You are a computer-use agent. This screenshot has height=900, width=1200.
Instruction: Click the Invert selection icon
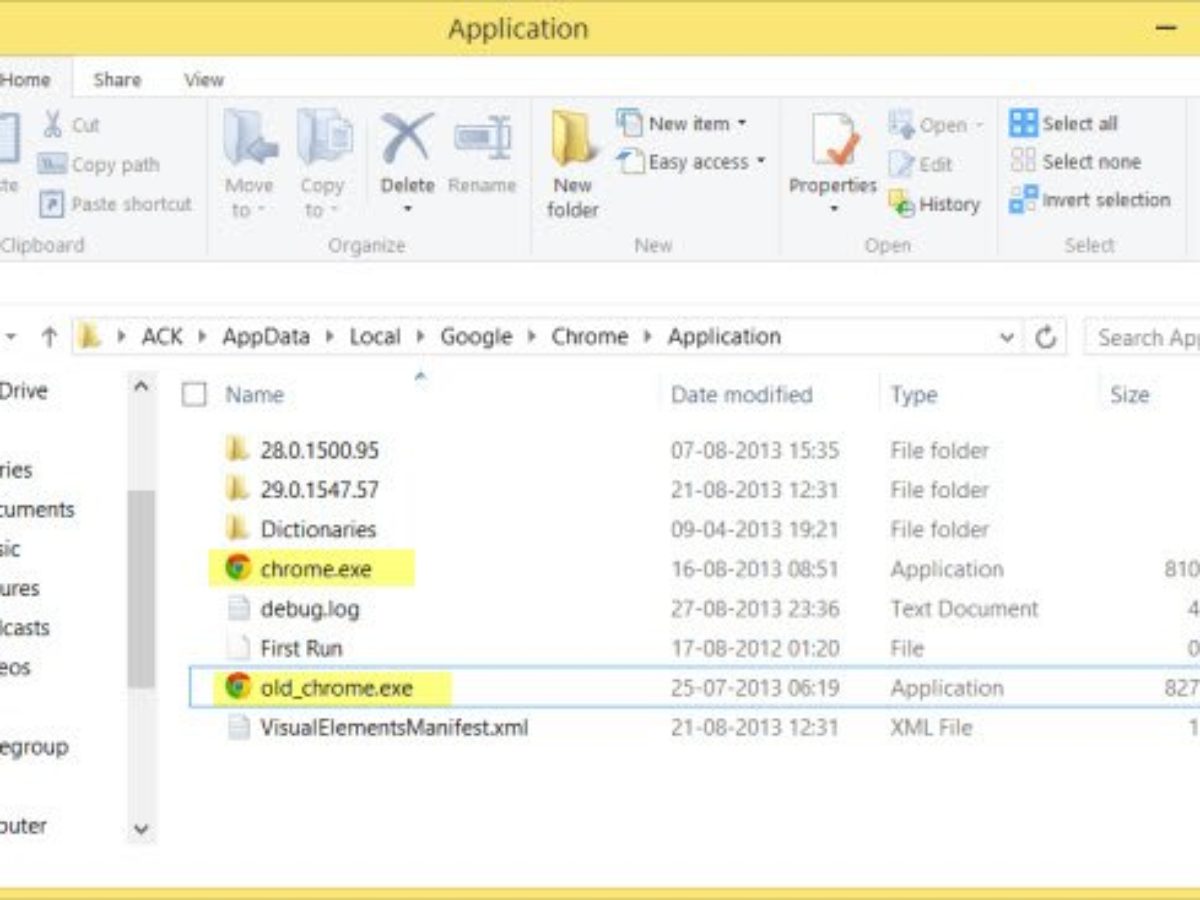tap(1023, 199)
